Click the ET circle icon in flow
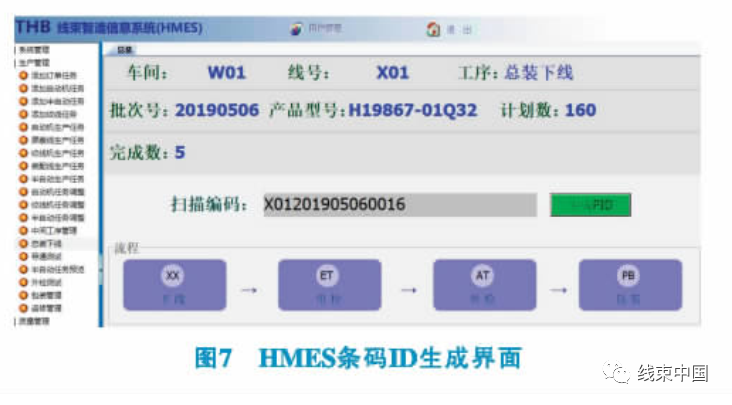The height and width of the screenshot is (405, 732). [327, 274]
